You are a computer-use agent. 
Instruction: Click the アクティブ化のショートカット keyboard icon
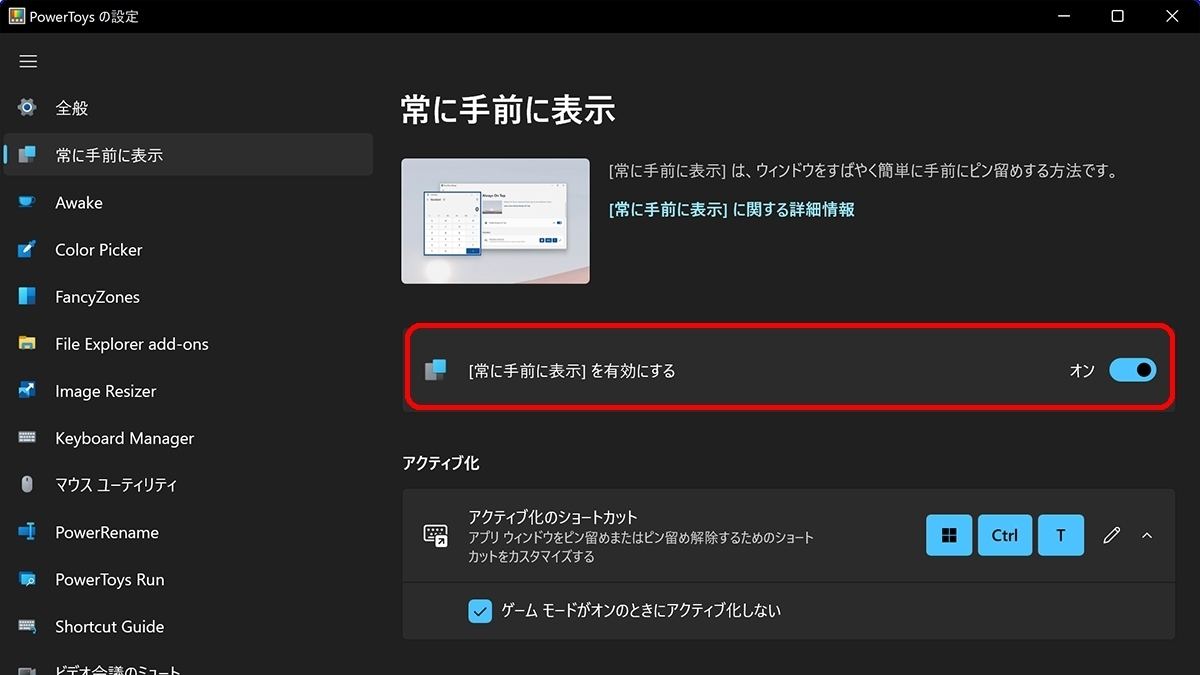pos(436,535)
